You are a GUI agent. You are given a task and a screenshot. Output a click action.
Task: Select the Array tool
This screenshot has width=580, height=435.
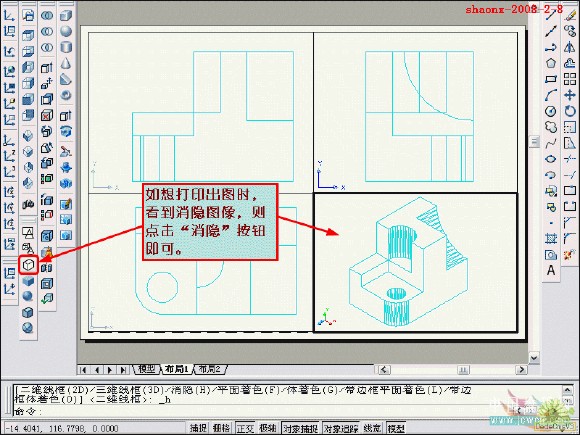pyautogui.click(x=570, y=79)
